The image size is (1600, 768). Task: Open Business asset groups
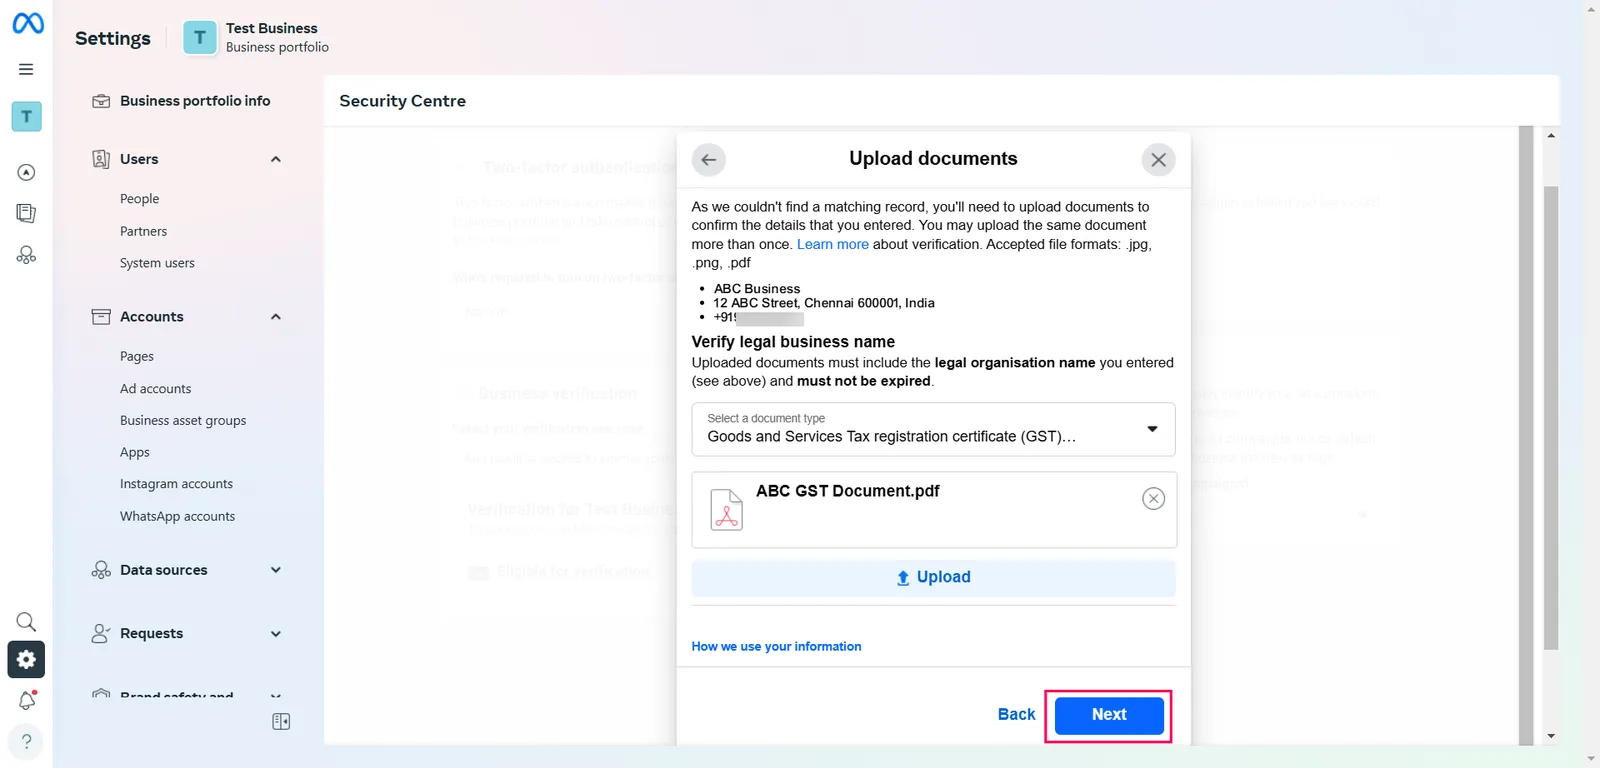click(x=183, y=421)
